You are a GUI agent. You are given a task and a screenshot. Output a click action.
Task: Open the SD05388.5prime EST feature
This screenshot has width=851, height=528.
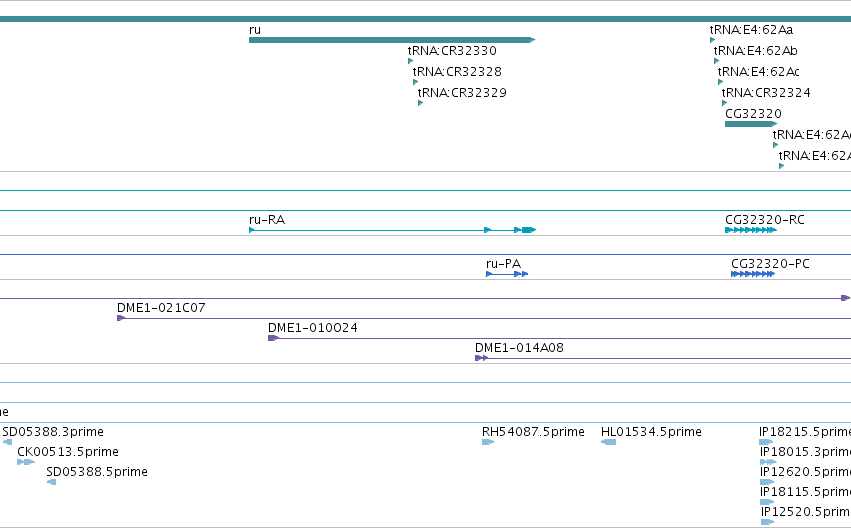coord(52,482)
